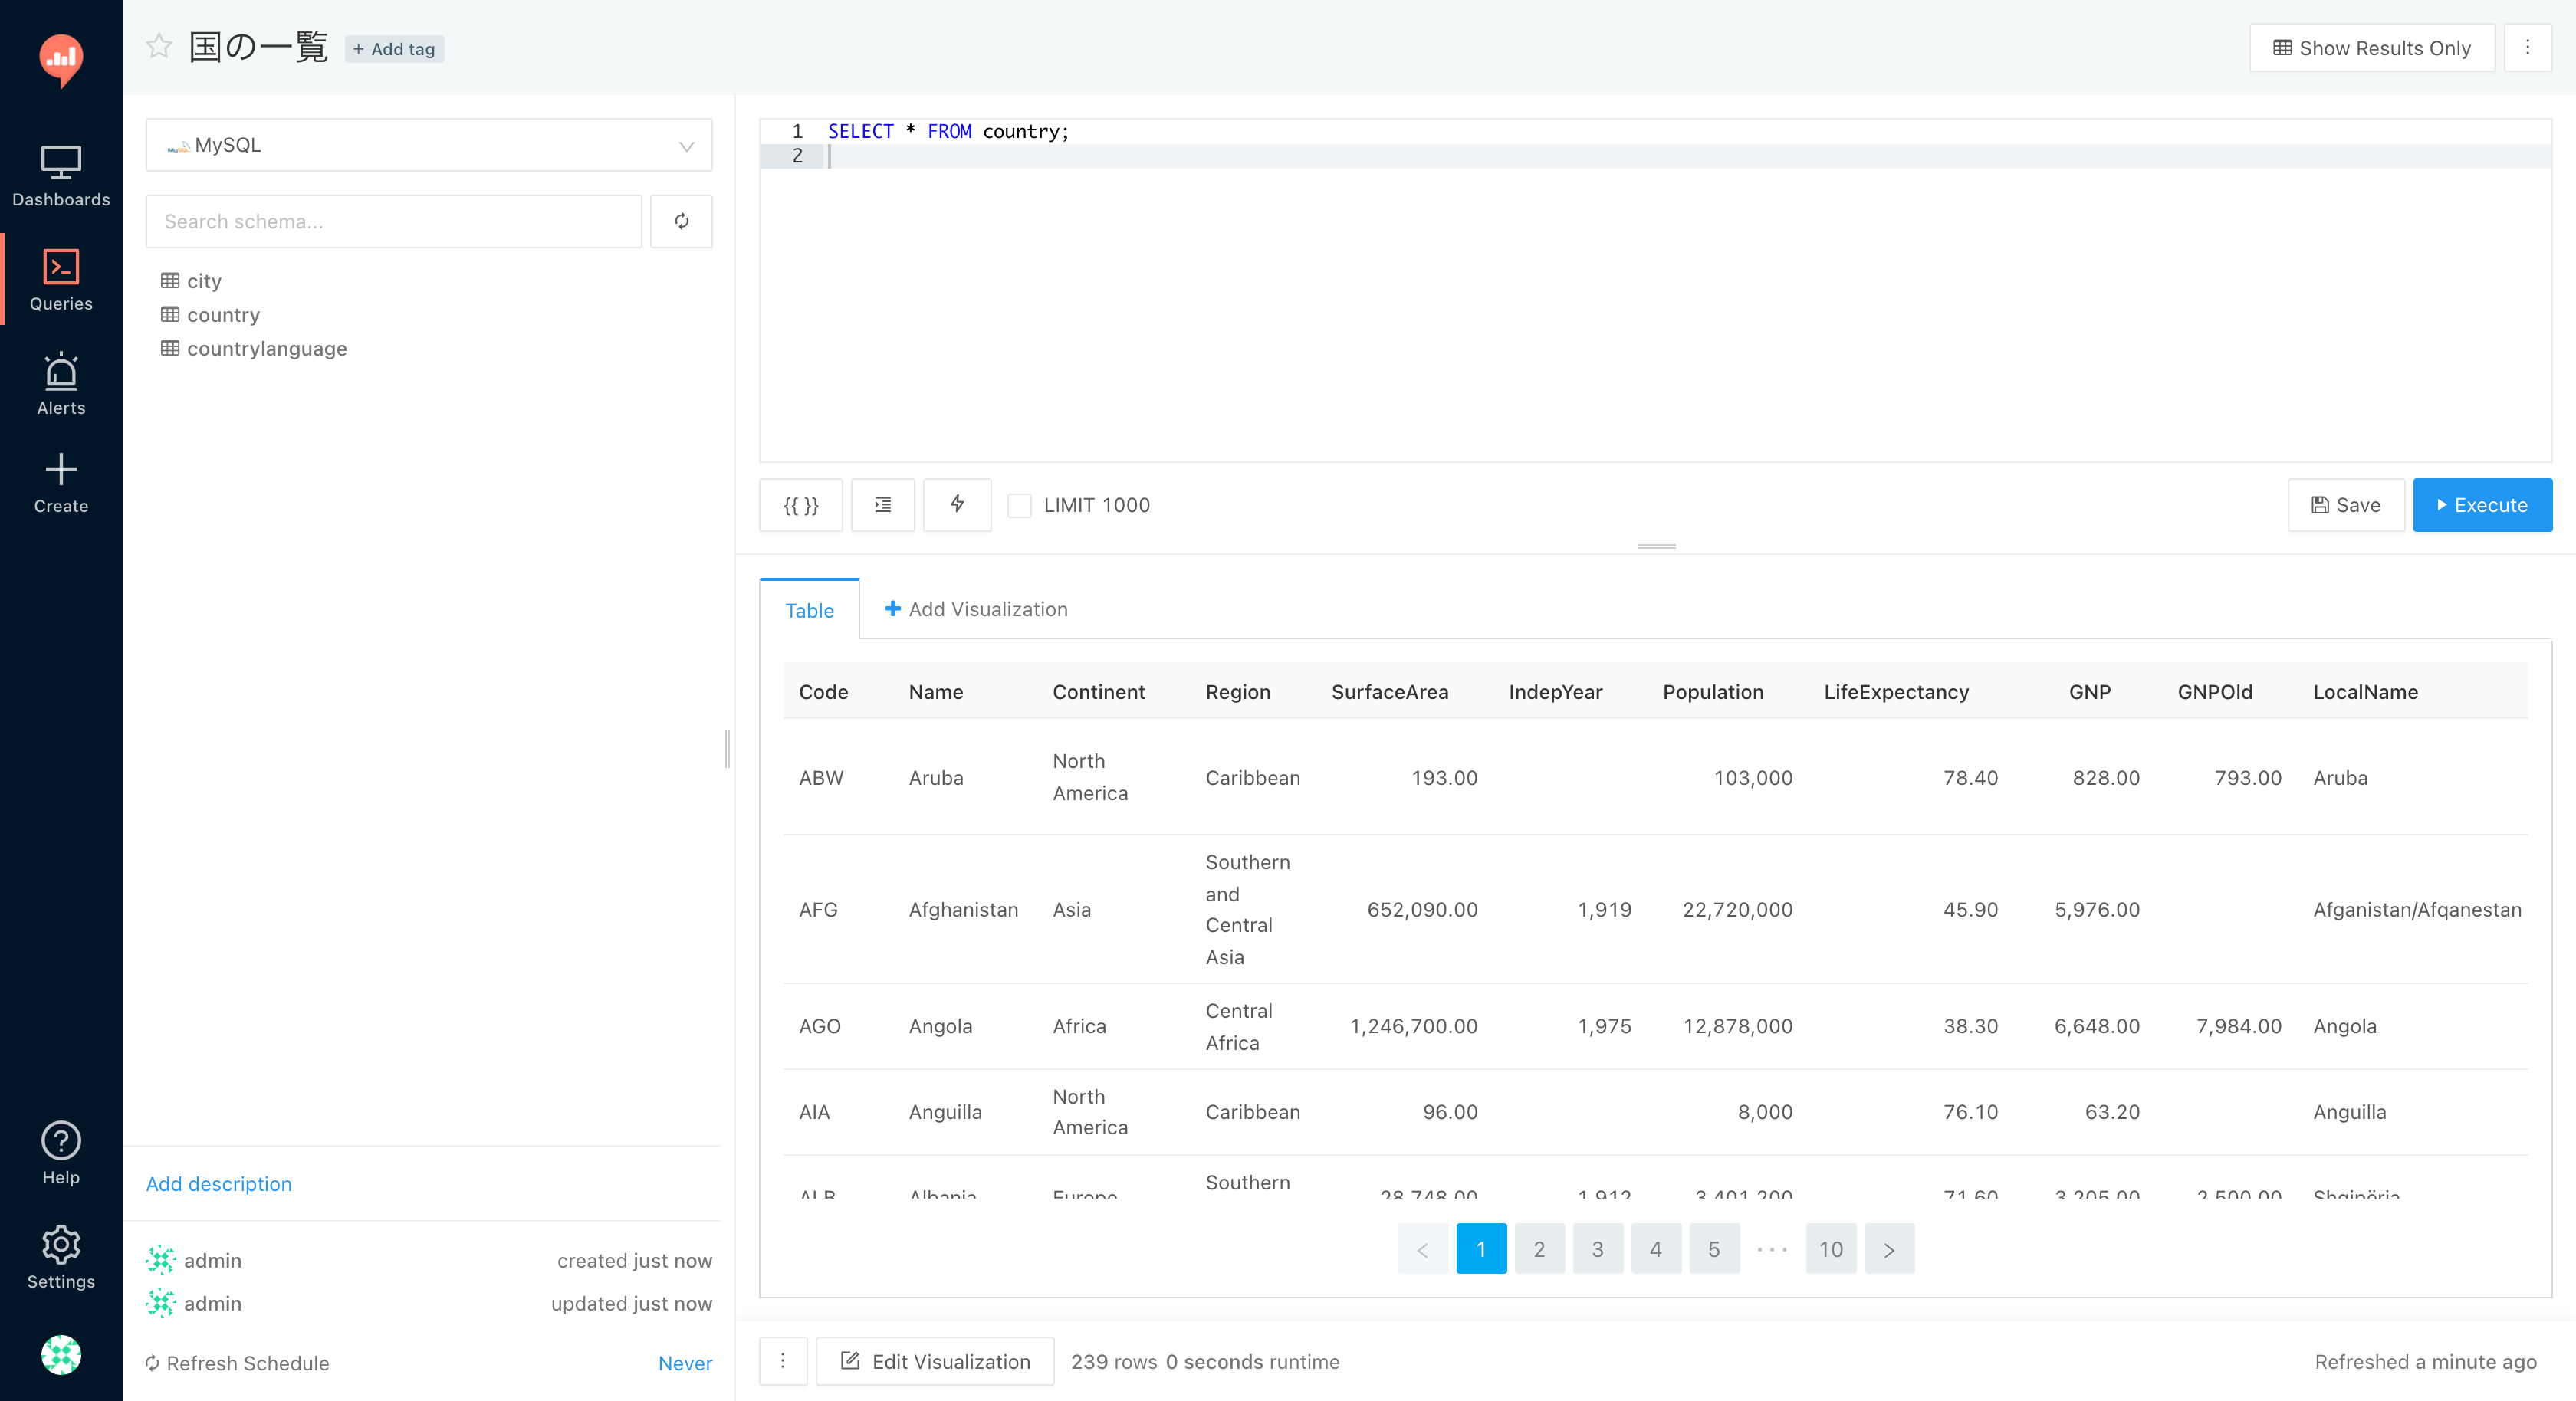Open the Help menu

(61, 1154)
